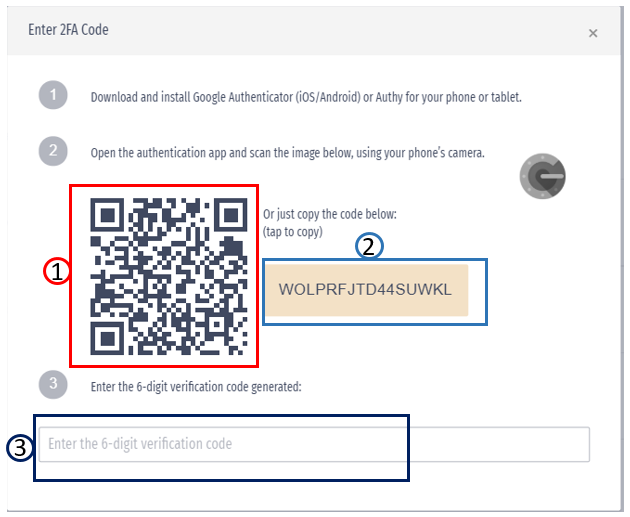Click the gray step 3 number badge
Screen dimensions: 630x517
click(53, 385)
